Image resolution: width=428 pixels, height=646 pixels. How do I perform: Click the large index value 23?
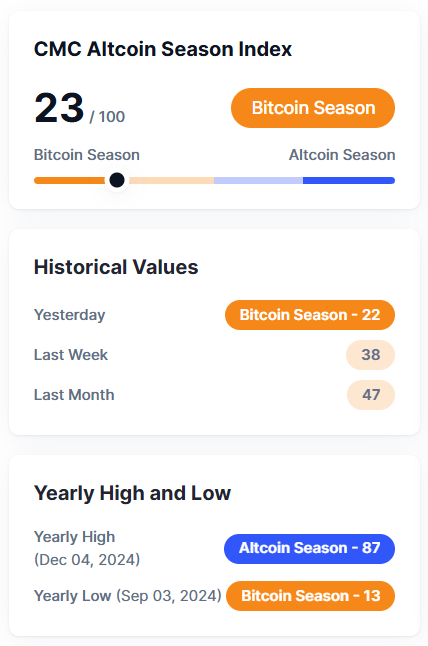[59, 108]
